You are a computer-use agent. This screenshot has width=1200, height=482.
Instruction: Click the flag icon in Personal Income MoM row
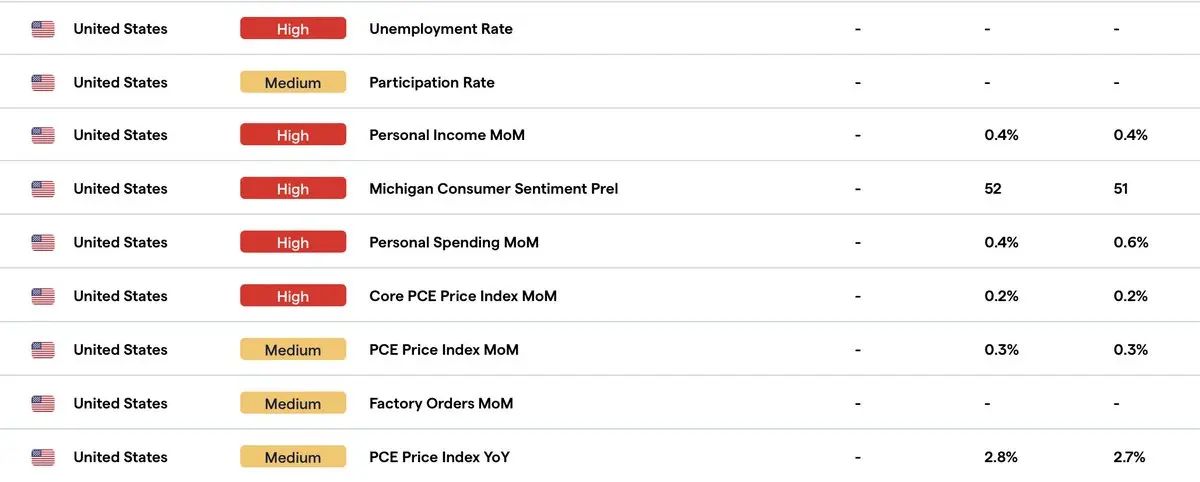click(43, 135)
